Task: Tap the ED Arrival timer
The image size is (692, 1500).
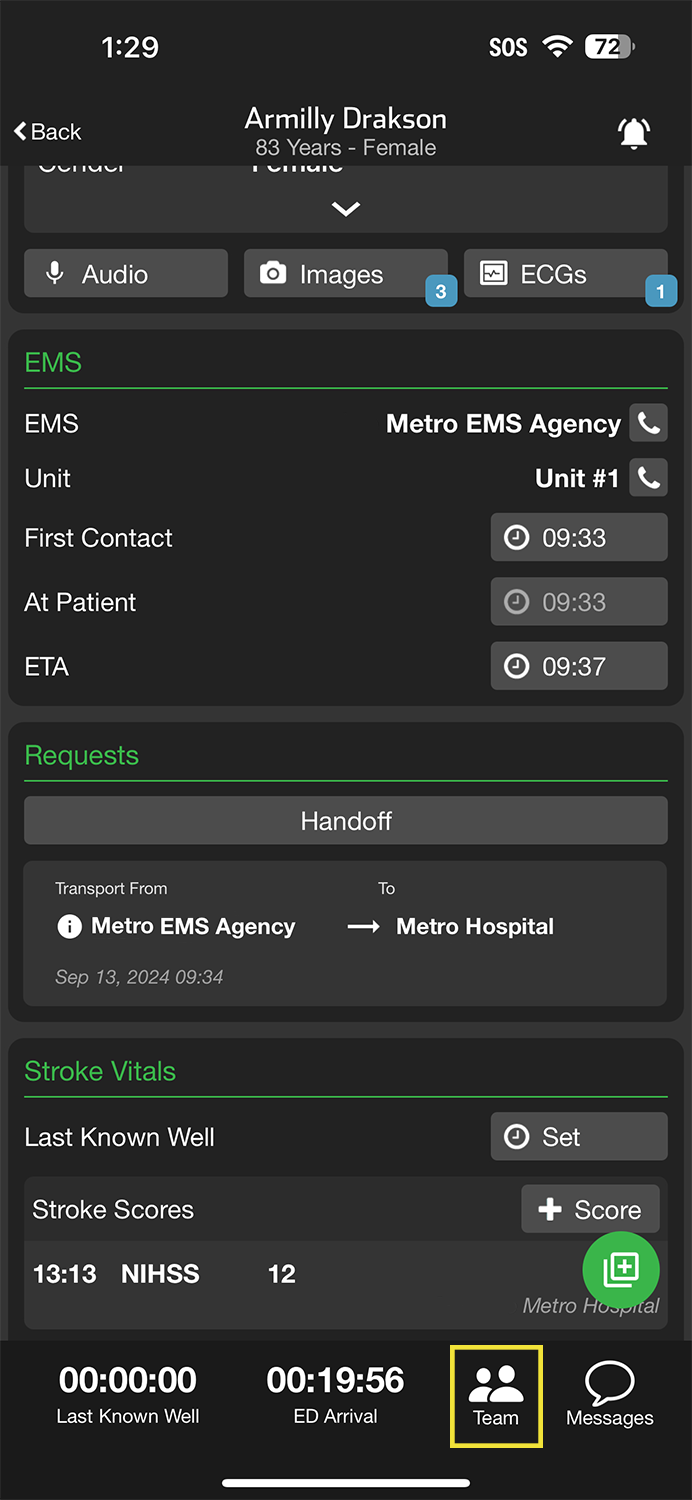Action: [336, 1393]
